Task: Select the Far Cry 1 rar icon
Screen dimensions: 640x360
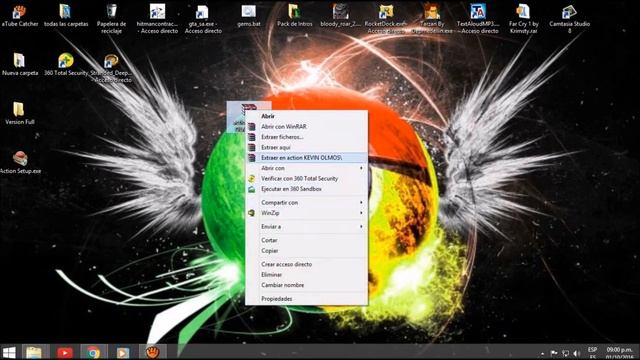Action: (x=523, y=18)
